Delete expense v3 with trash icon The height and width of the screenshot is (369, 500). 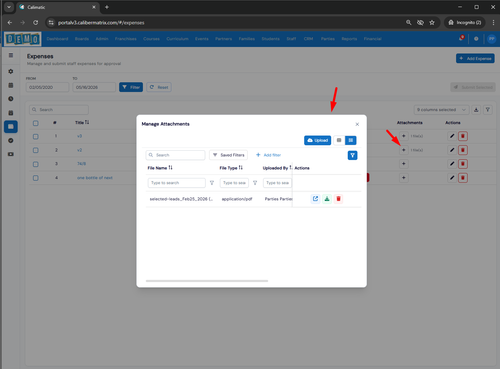click(x=463, y=136)
